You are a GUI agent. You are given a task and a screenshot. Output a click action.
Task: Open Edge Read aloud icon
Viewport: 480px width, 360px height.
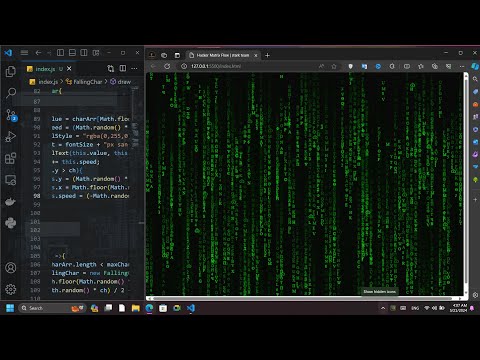321,66
